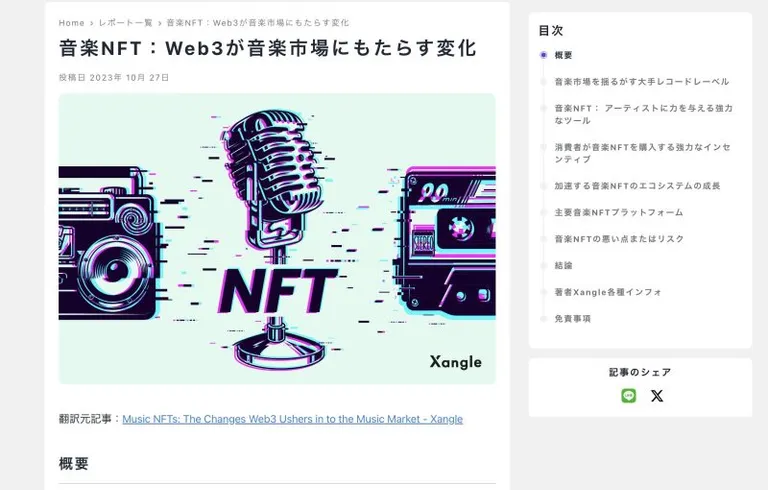The height and width of the screenshot is (490, 768).
Task: Share the article on X icon
Action: click(657, 396)
